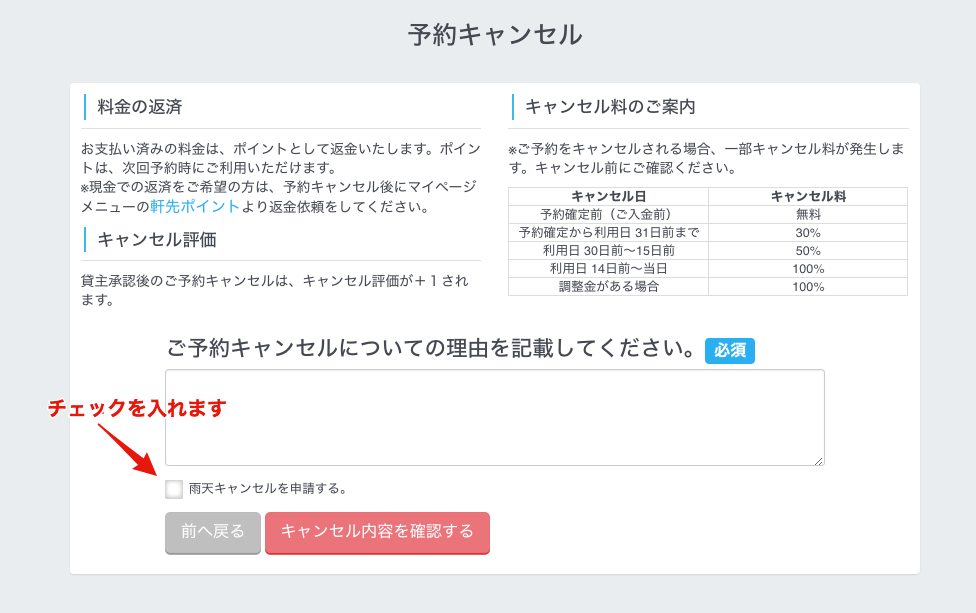Click the 予約キャンセル page title
This screenshot has width=976, height=613.
[495, 35]
